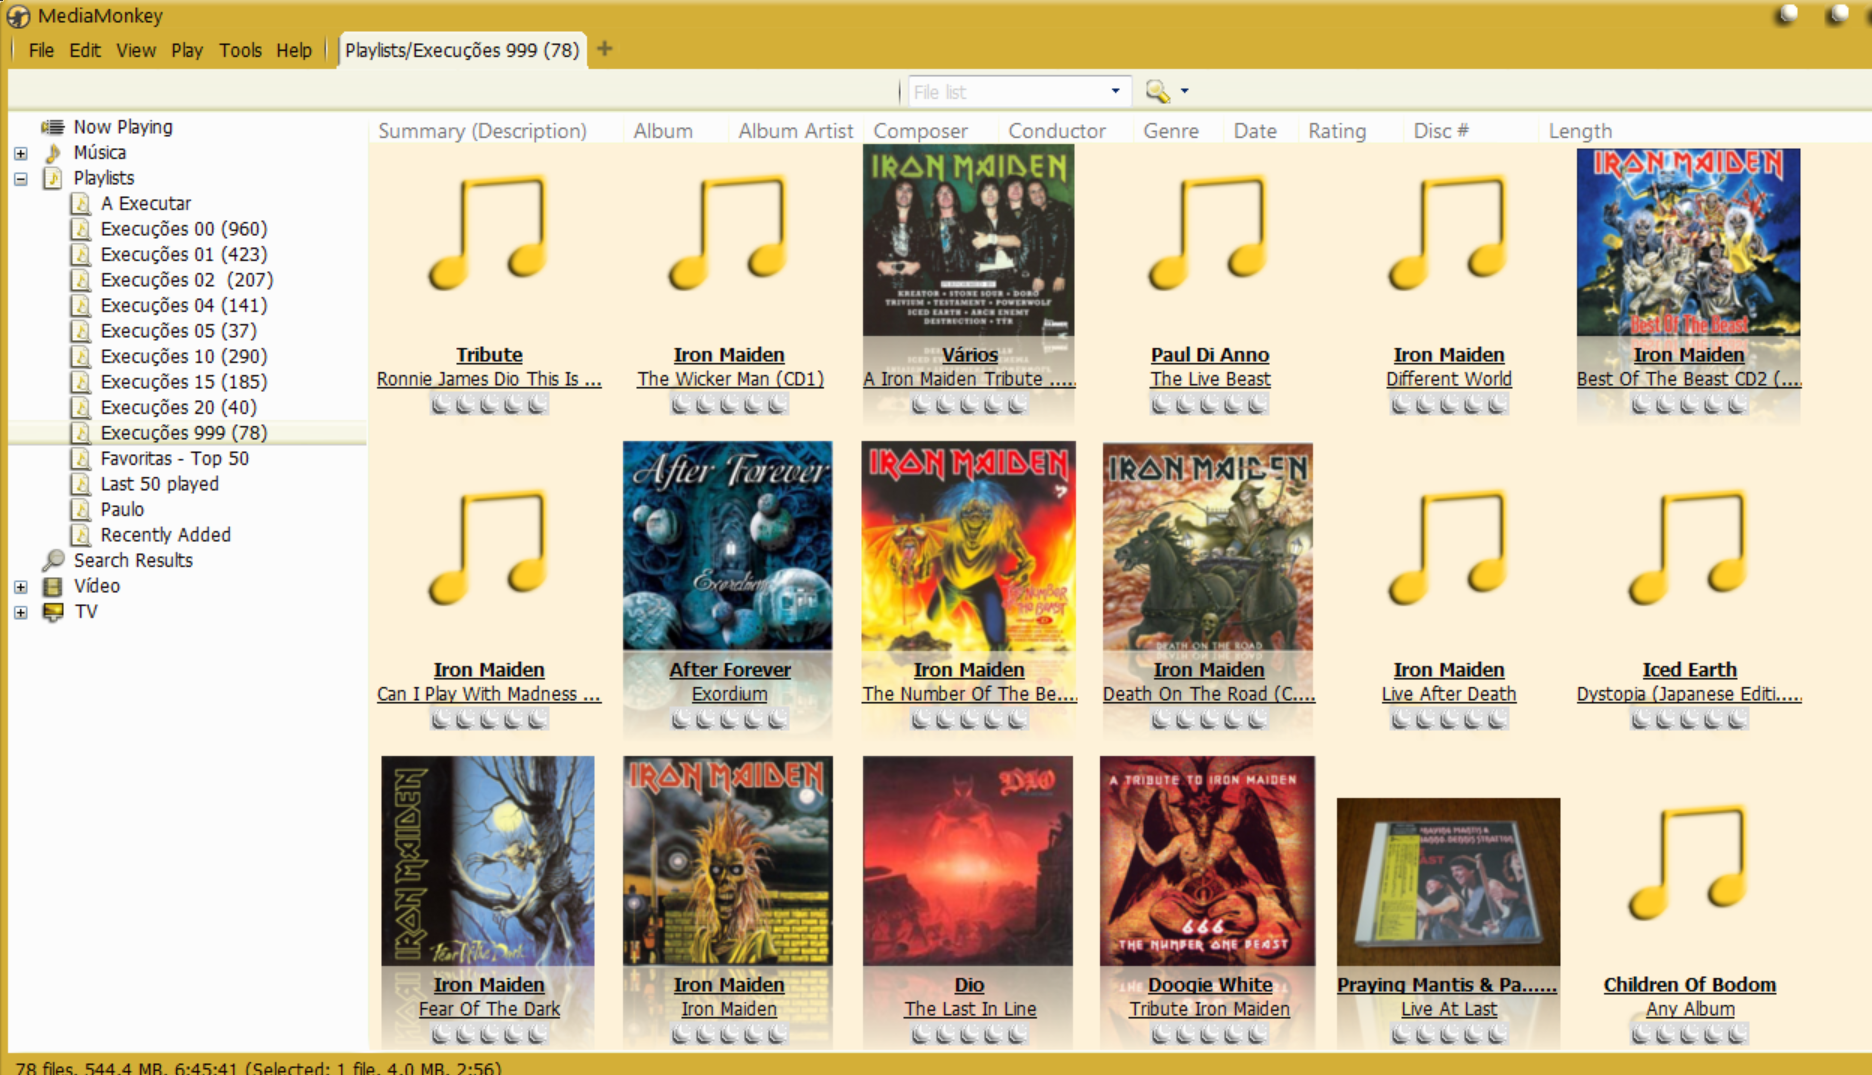Set star rating for The Live Beast album
1872x1075 pixels.
[x=1209, y=404]
